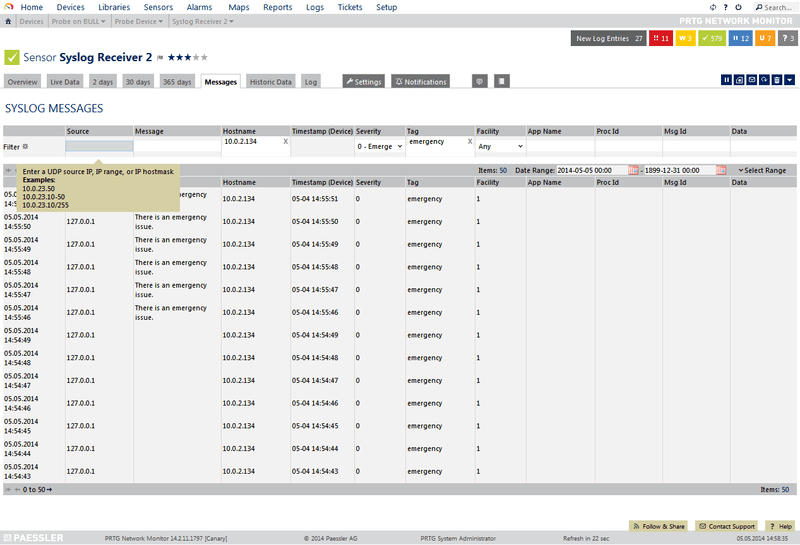Expand the sensor toolbar dropdown arrow

[789, 80]
